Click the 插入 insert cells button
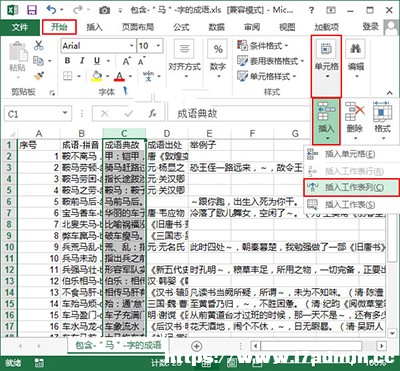Image resolution: width=400 pixels, height=371 pixels. point(326,121)
